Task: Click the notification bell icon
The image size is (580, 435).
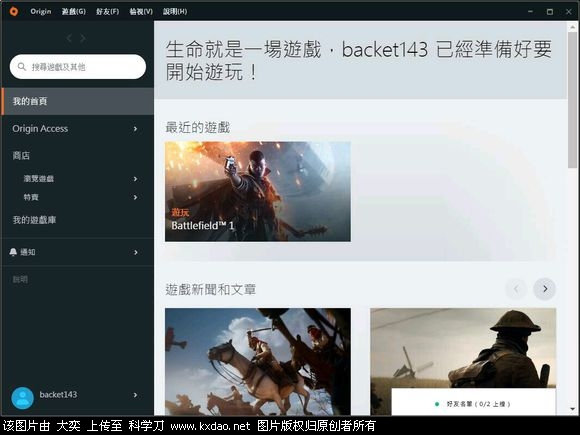Action: pyautogui.click(x=13, y=252)
